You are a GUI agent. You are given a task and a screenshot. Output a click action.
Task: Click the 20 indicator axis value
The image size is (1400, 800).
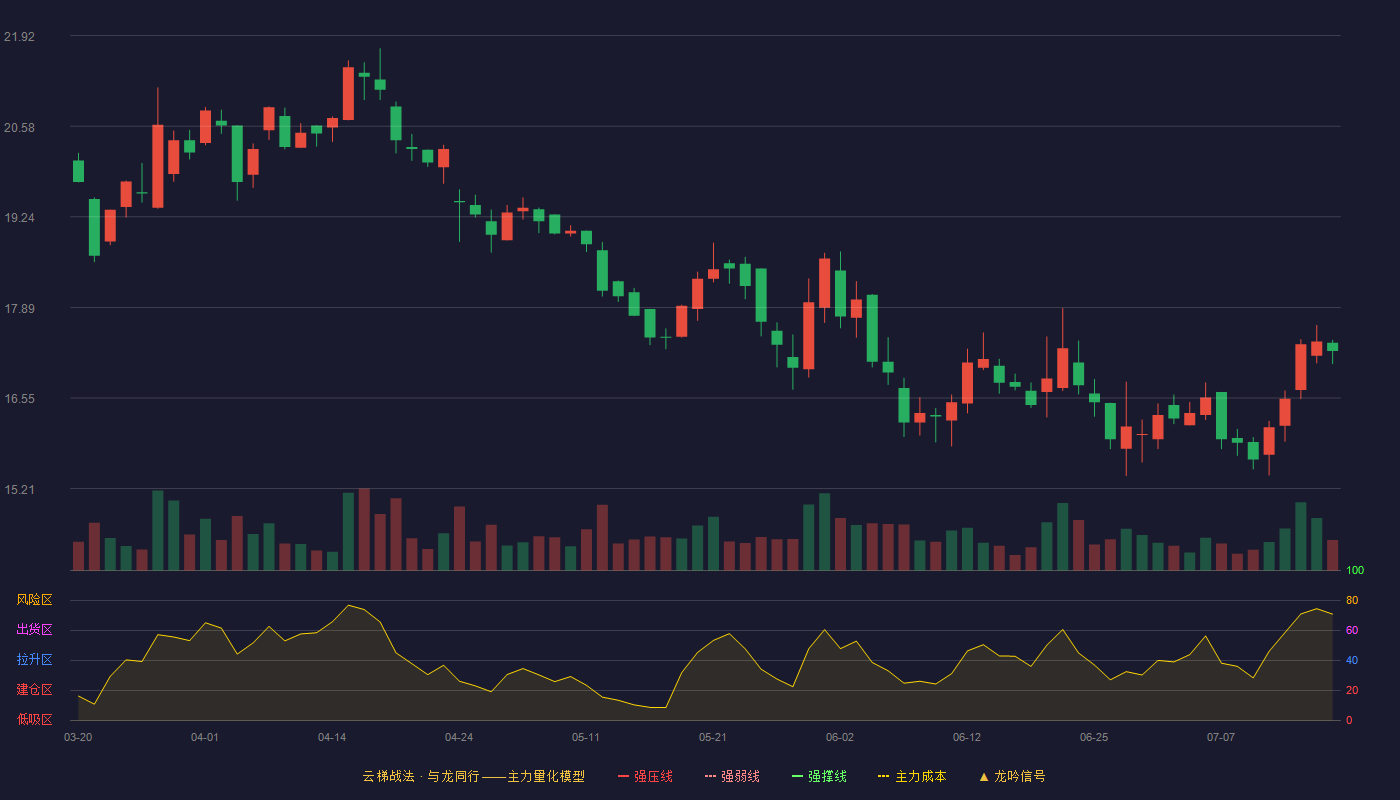1352,690
